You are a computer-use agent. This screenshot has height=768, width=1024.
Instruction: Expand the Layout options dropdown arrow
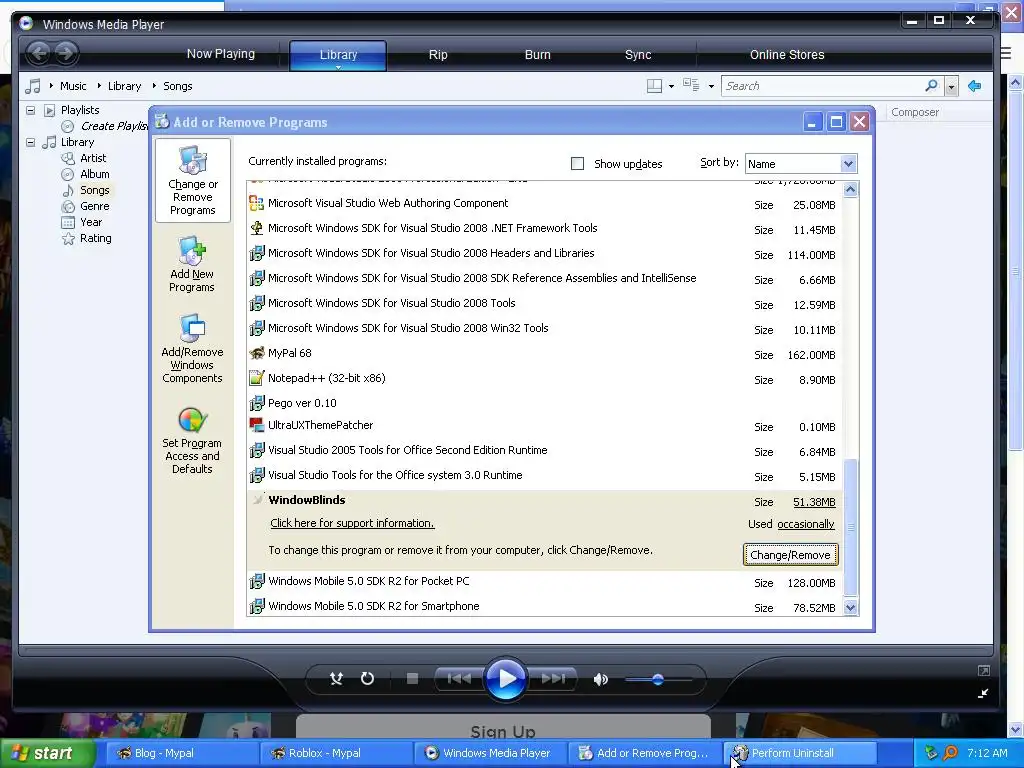pos(671,86)
